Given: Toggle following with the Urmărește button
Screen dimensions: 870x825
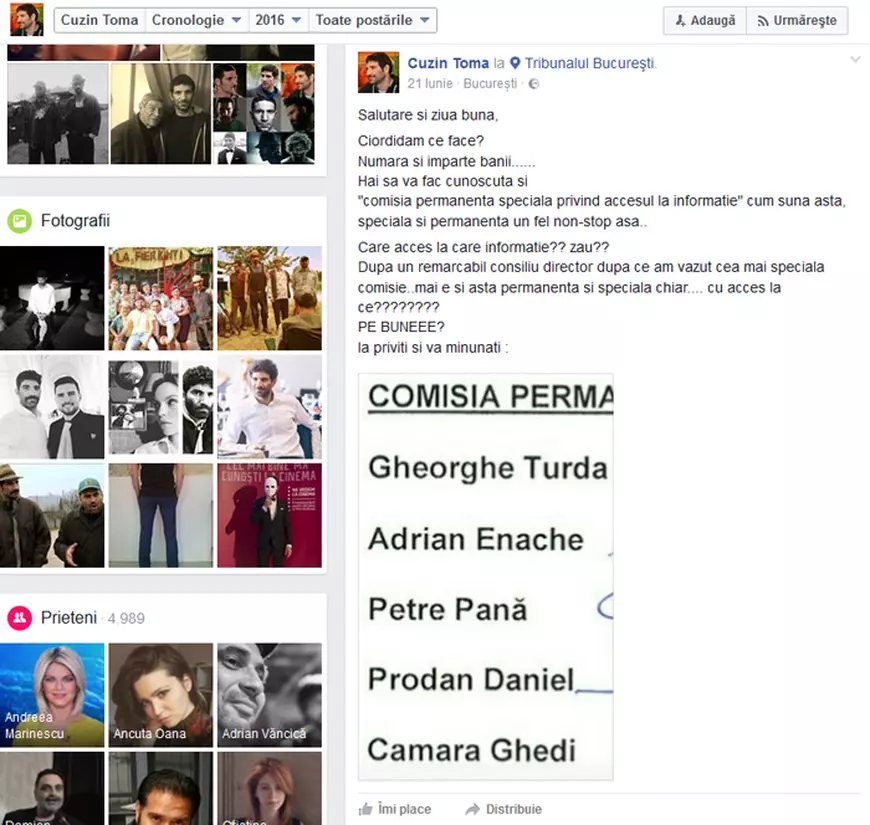Looking at the screenshot, I should click(x=797, y=19).
